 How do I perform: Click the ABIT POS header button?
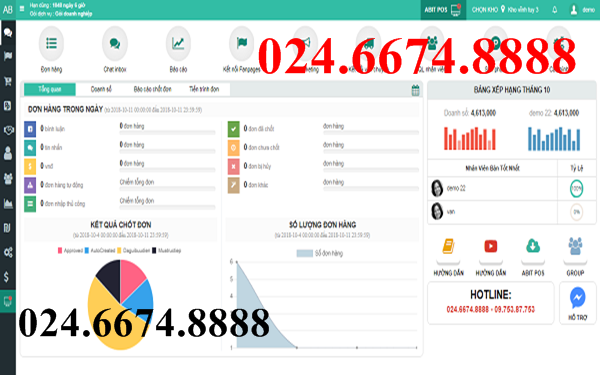tap(443, 10)
